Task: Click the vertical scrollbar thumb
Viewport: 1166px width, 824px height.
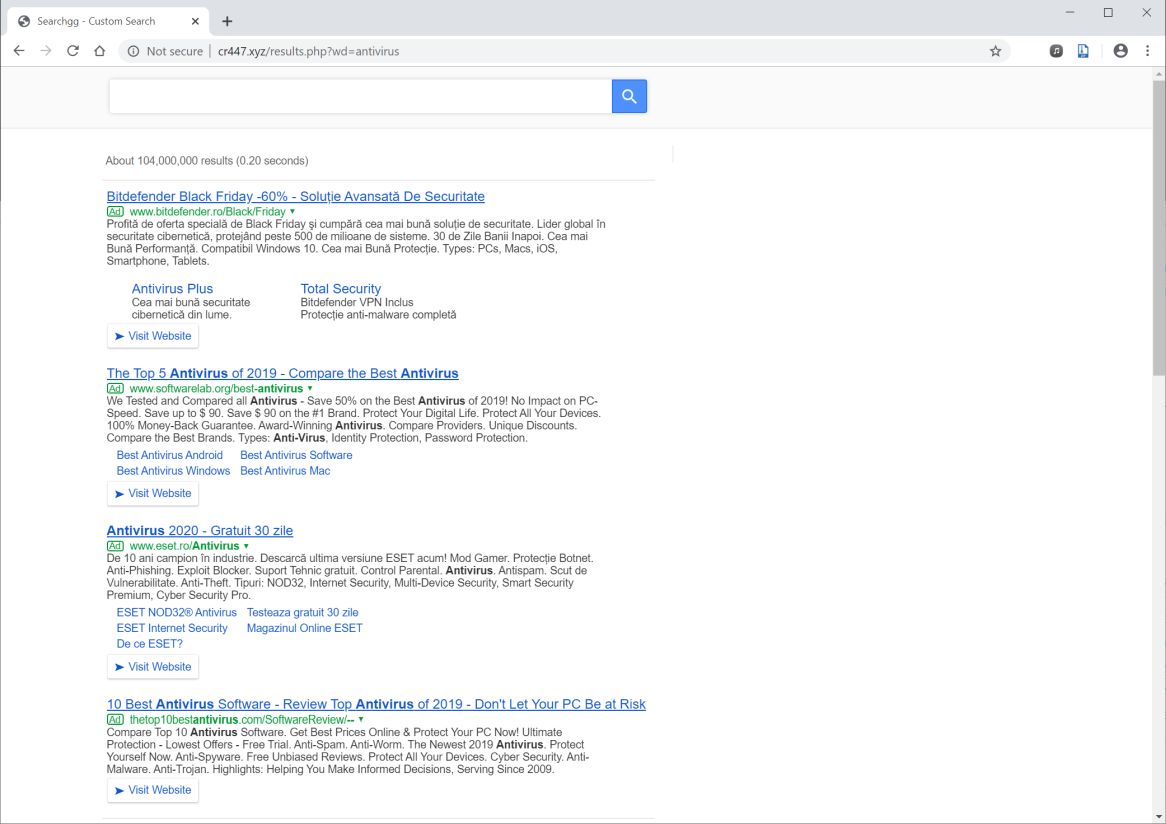Action: [1159, 227]
